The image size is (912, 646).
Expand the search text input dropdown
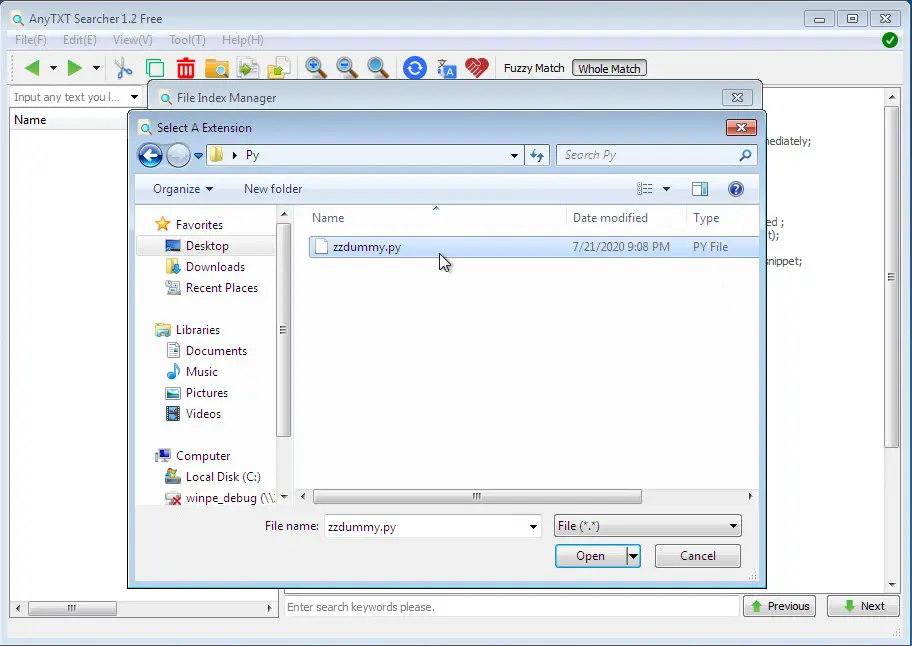point(134,97)
